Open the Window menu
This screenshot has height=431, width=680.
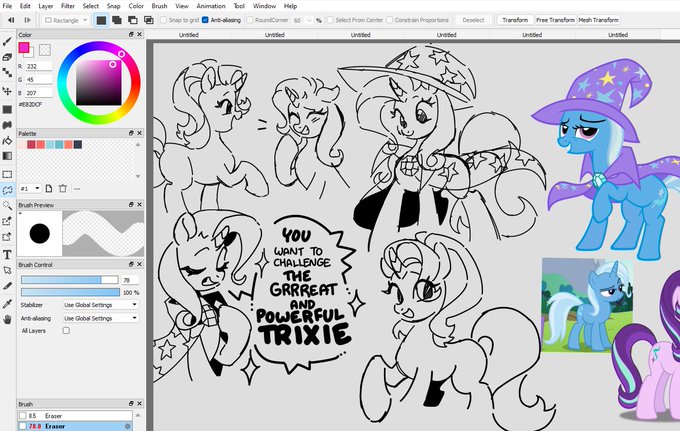pyautogui.click(x=264, y=6)
